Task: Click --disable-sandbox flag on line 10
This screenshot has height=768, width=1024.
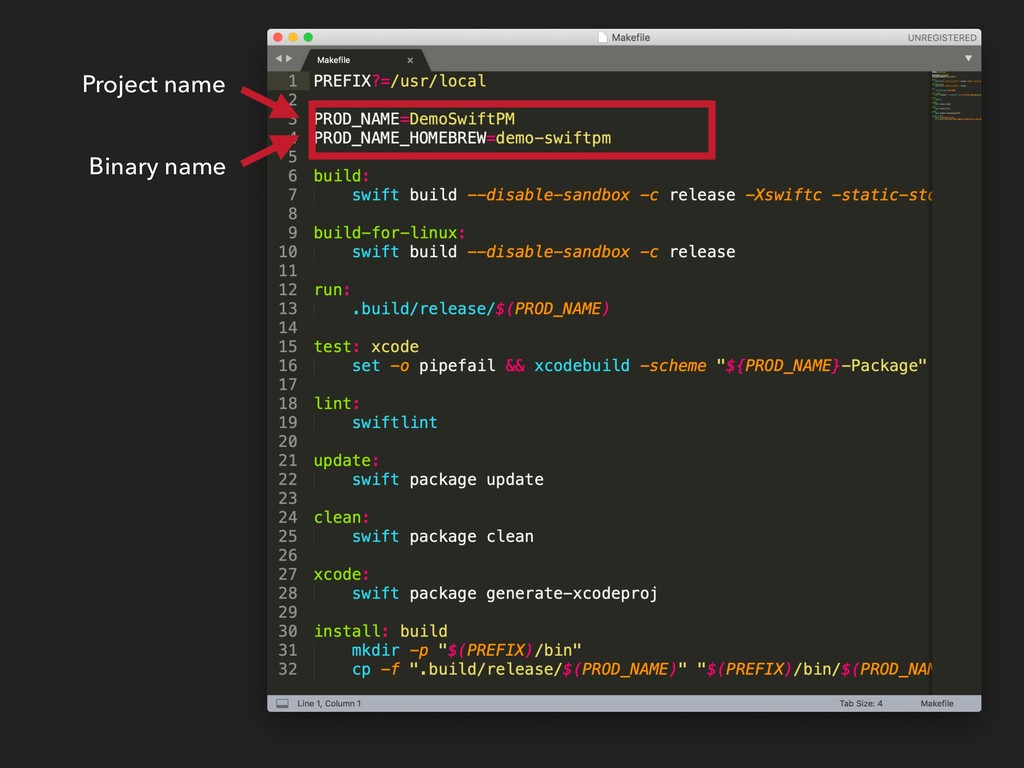Action: [x=549, y=252]
